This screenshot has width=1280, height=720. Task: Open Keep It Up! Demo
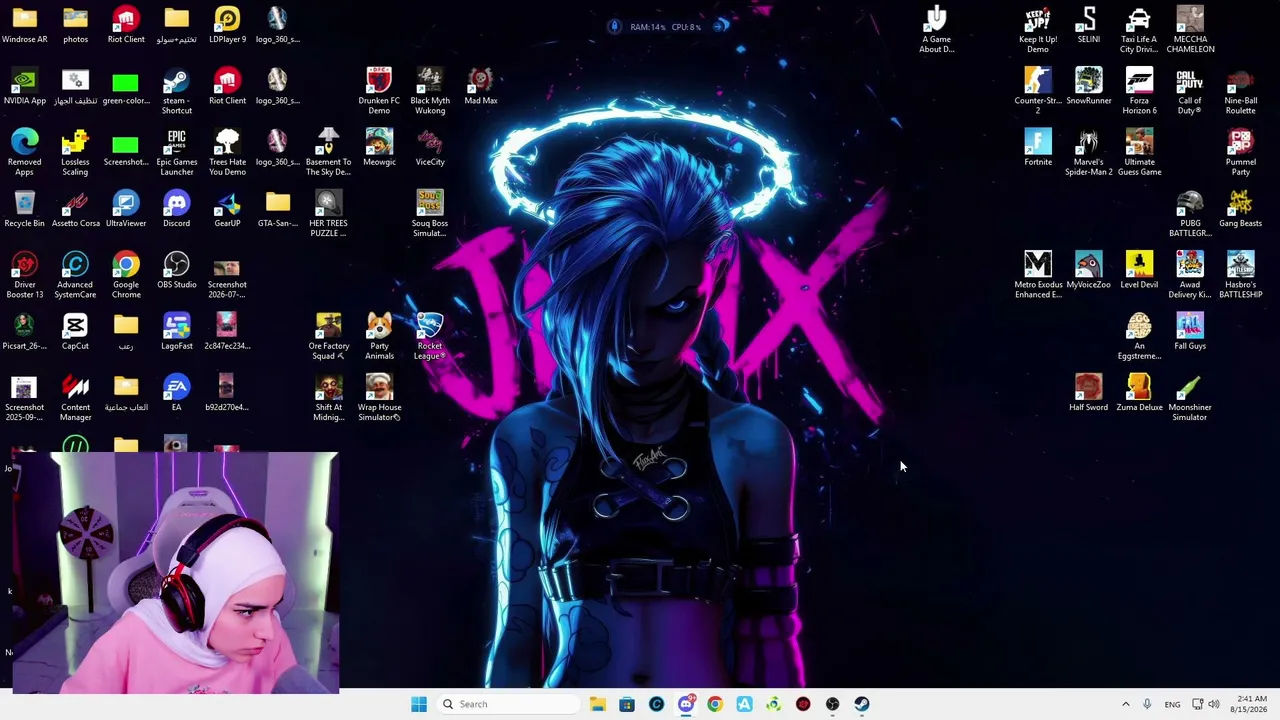pyautogui.click(x=1038, y=31)
